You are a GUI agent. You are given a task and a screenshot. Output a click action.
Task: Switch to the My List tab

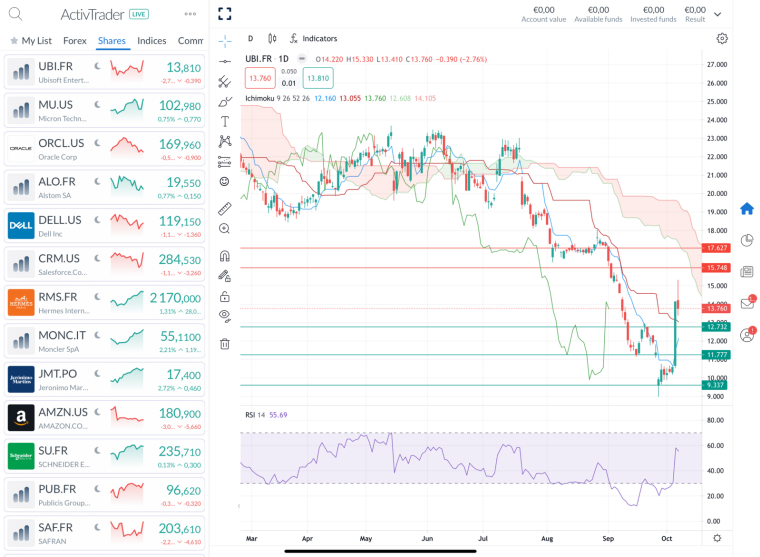click(31, 41)
